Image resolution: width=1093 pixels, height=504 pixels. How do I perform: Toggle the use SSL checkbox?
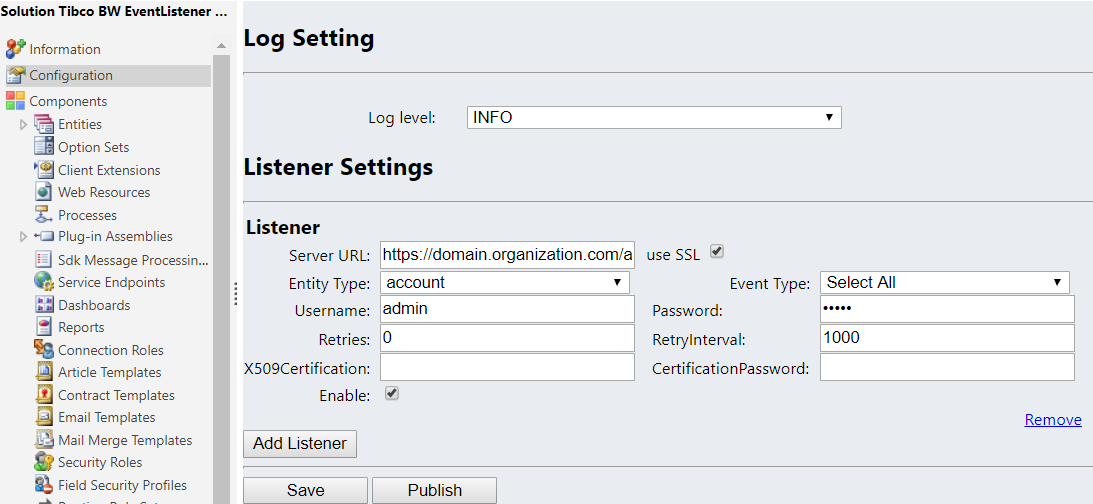[x=717, y=251]
